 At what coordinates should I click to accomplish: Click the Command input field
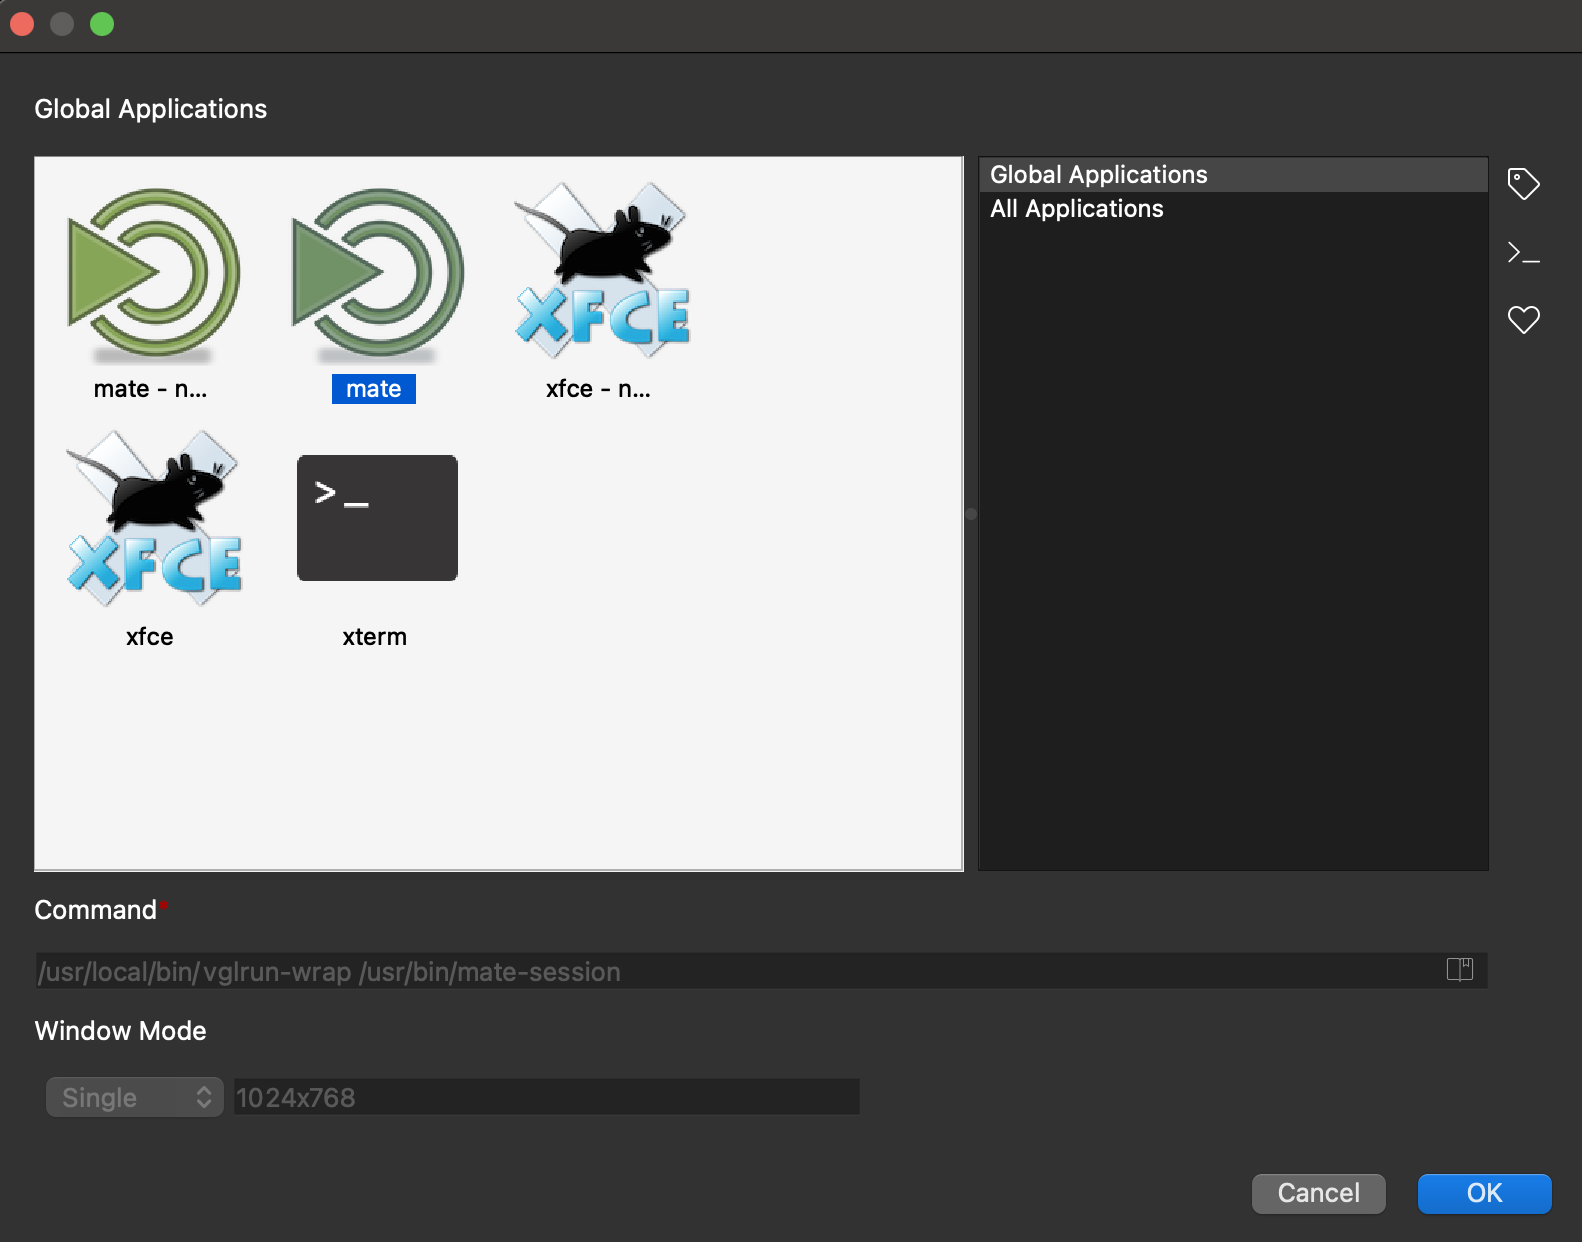(x=761, y=971)
